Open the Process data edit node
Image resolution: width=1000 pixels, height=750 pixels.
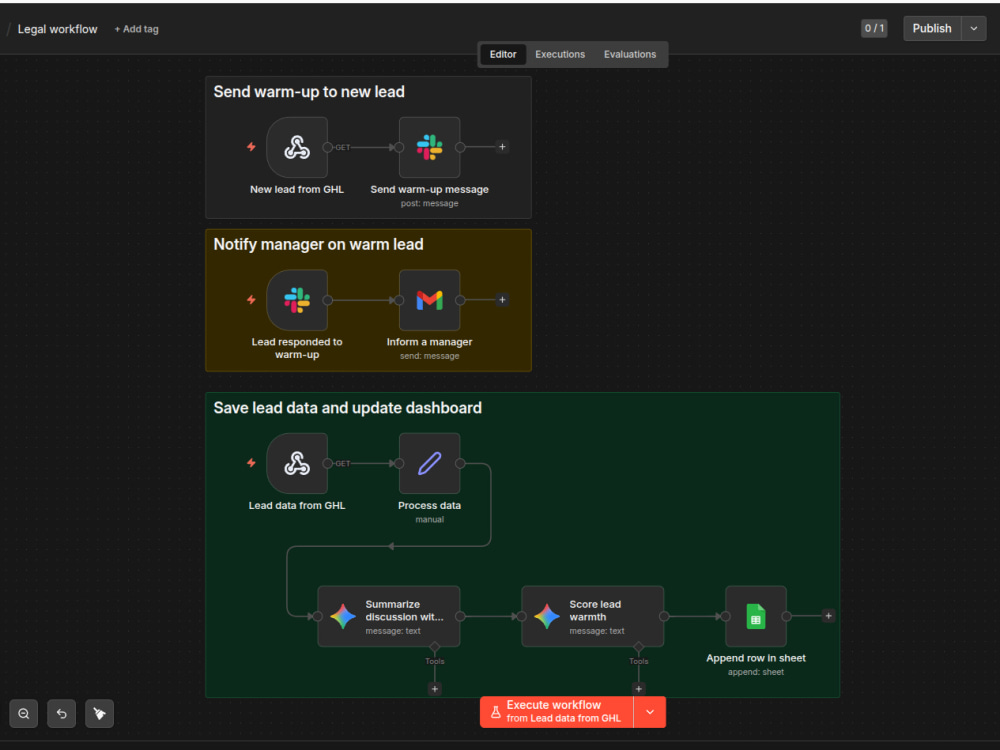point(429,464)
